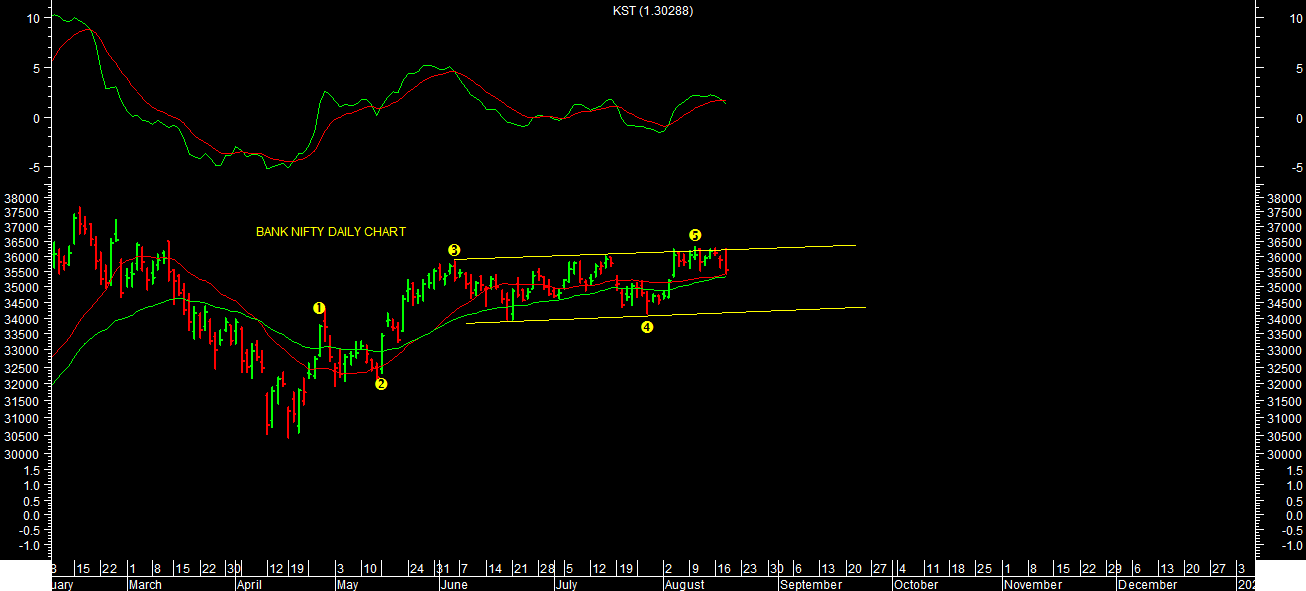Click 30000 on the right price axis
Viewport: 1306px width, 591px height.
(1284, 454)
